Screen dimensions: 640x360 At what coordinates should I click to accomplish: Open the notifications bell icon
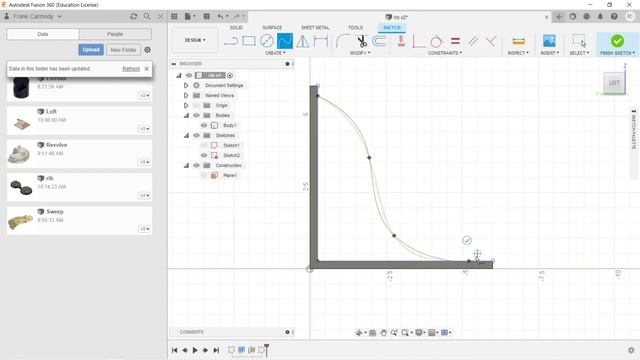pyautogui.click(x=600, y=16)
